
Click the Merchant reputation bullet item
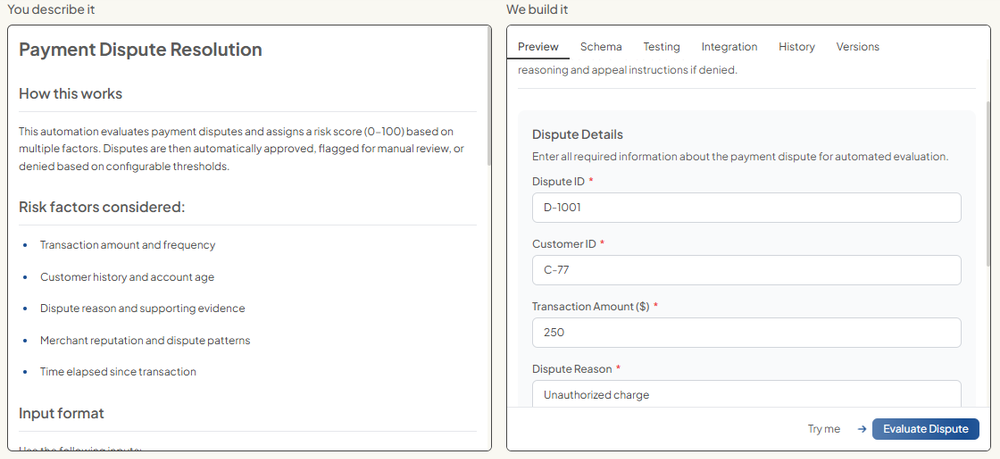tap(145, 340)
